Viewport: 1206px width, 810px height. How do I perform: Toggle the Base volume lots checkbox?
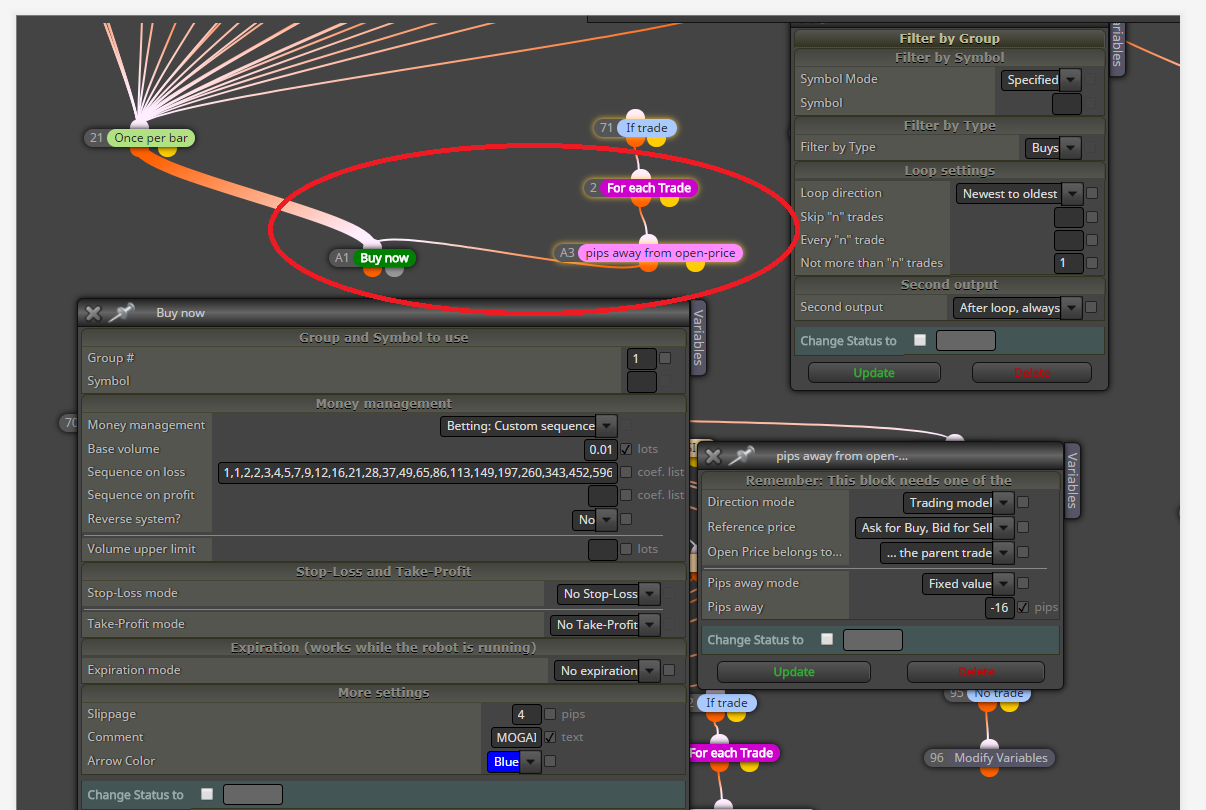(626, 449)
